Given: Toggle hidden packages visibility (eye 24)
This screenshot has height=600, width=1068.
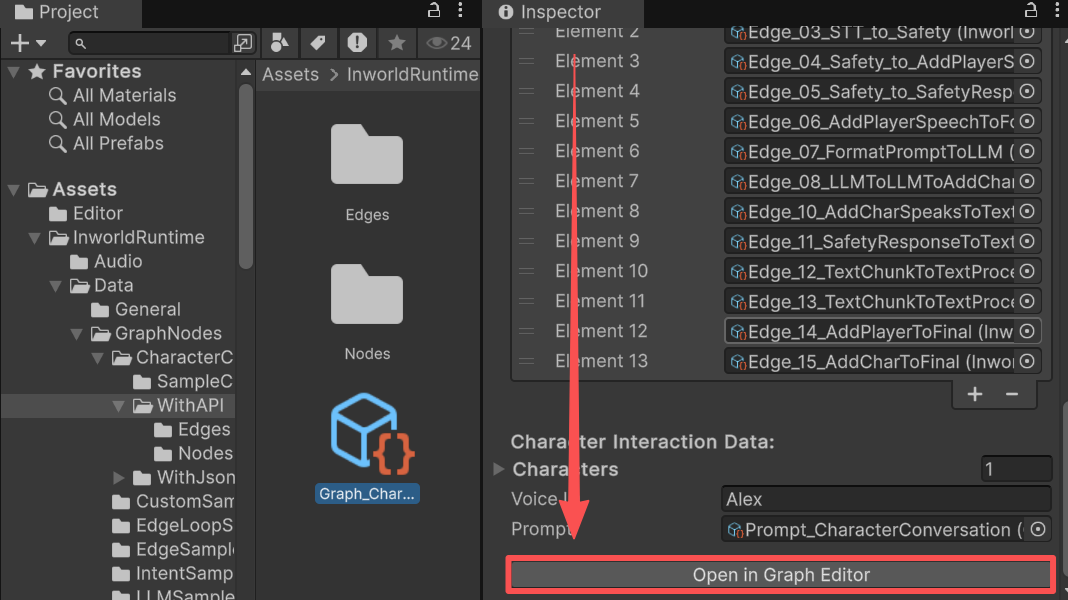Looking at the screenshot, I should tap(449, 43).
